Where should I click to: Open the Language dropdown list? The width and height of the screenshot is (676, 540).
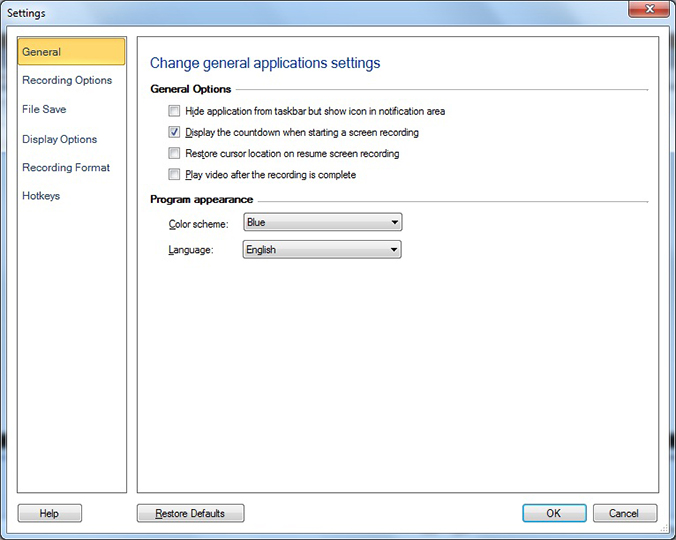[x=322, y=250]
